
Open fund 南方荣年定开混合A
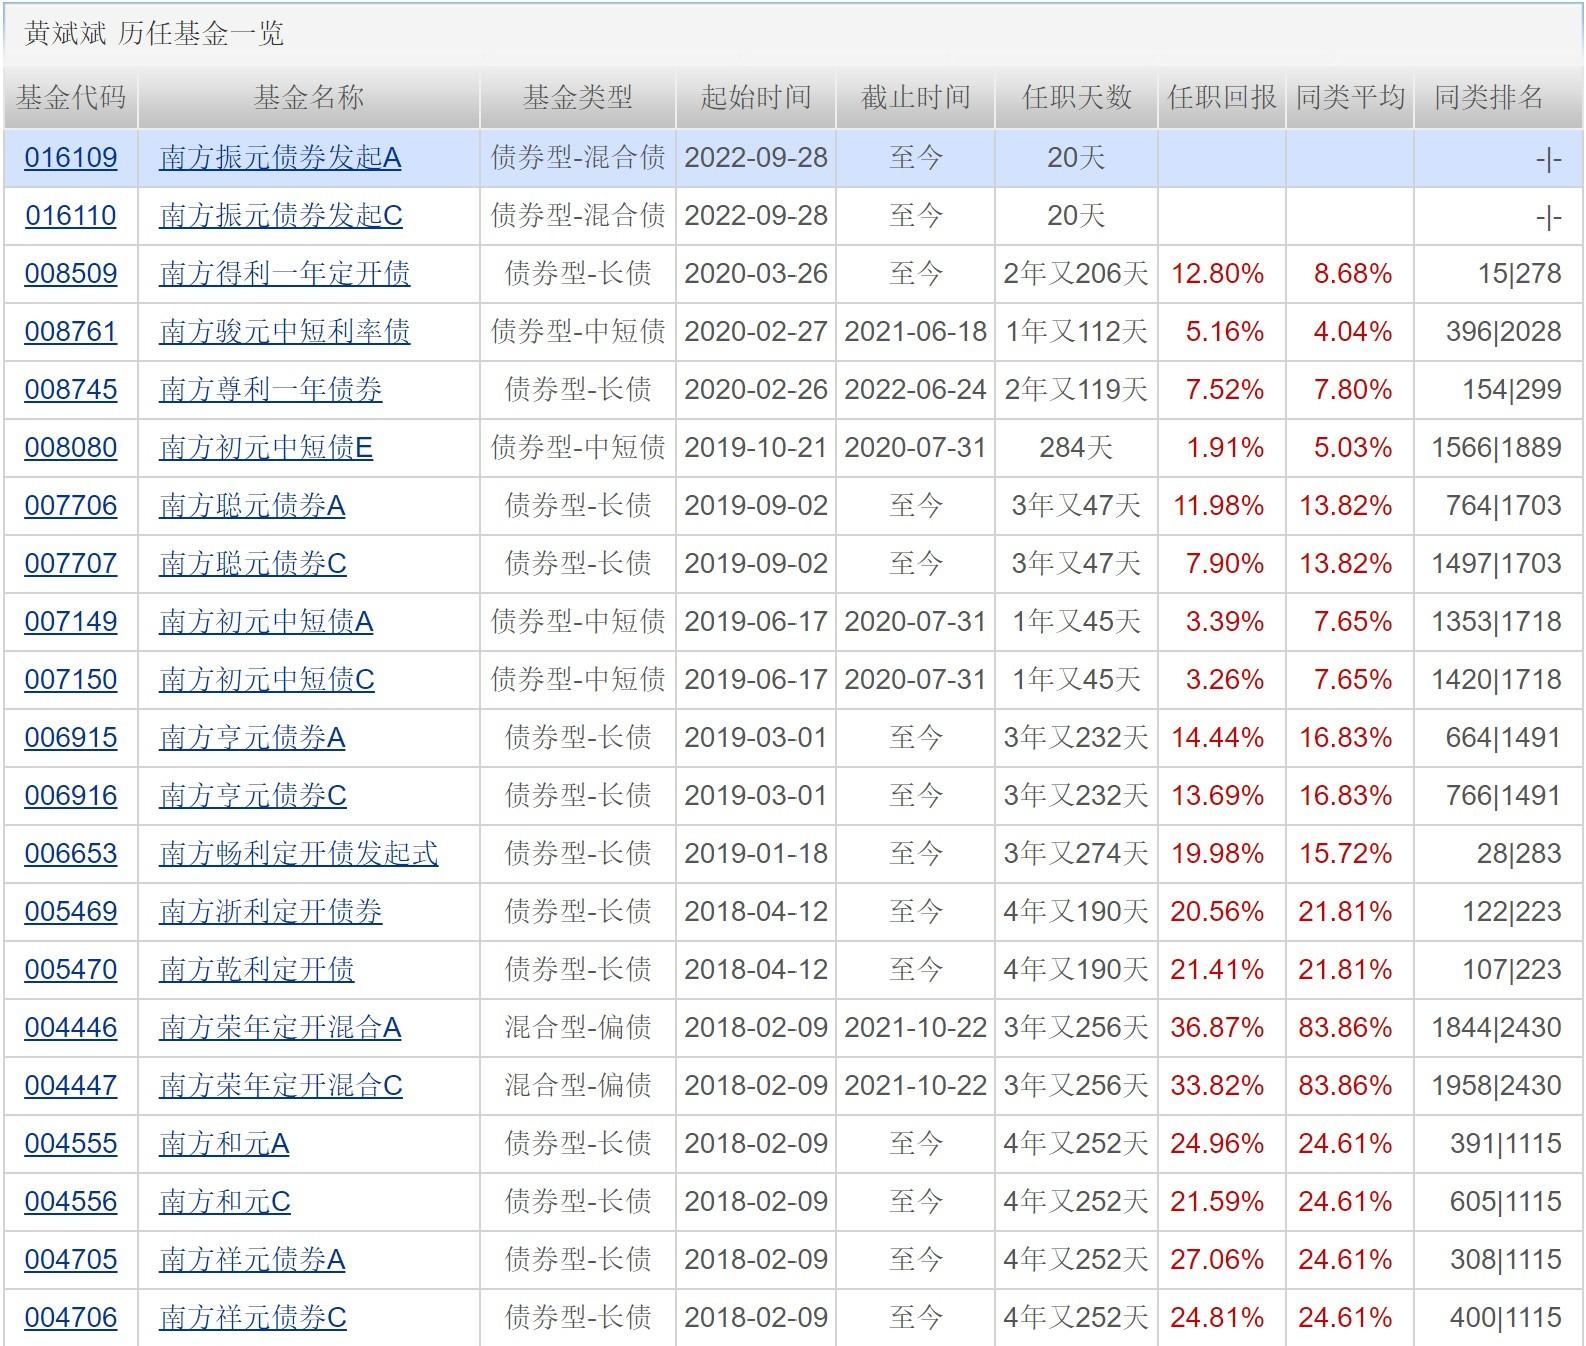click(280, 1028)
